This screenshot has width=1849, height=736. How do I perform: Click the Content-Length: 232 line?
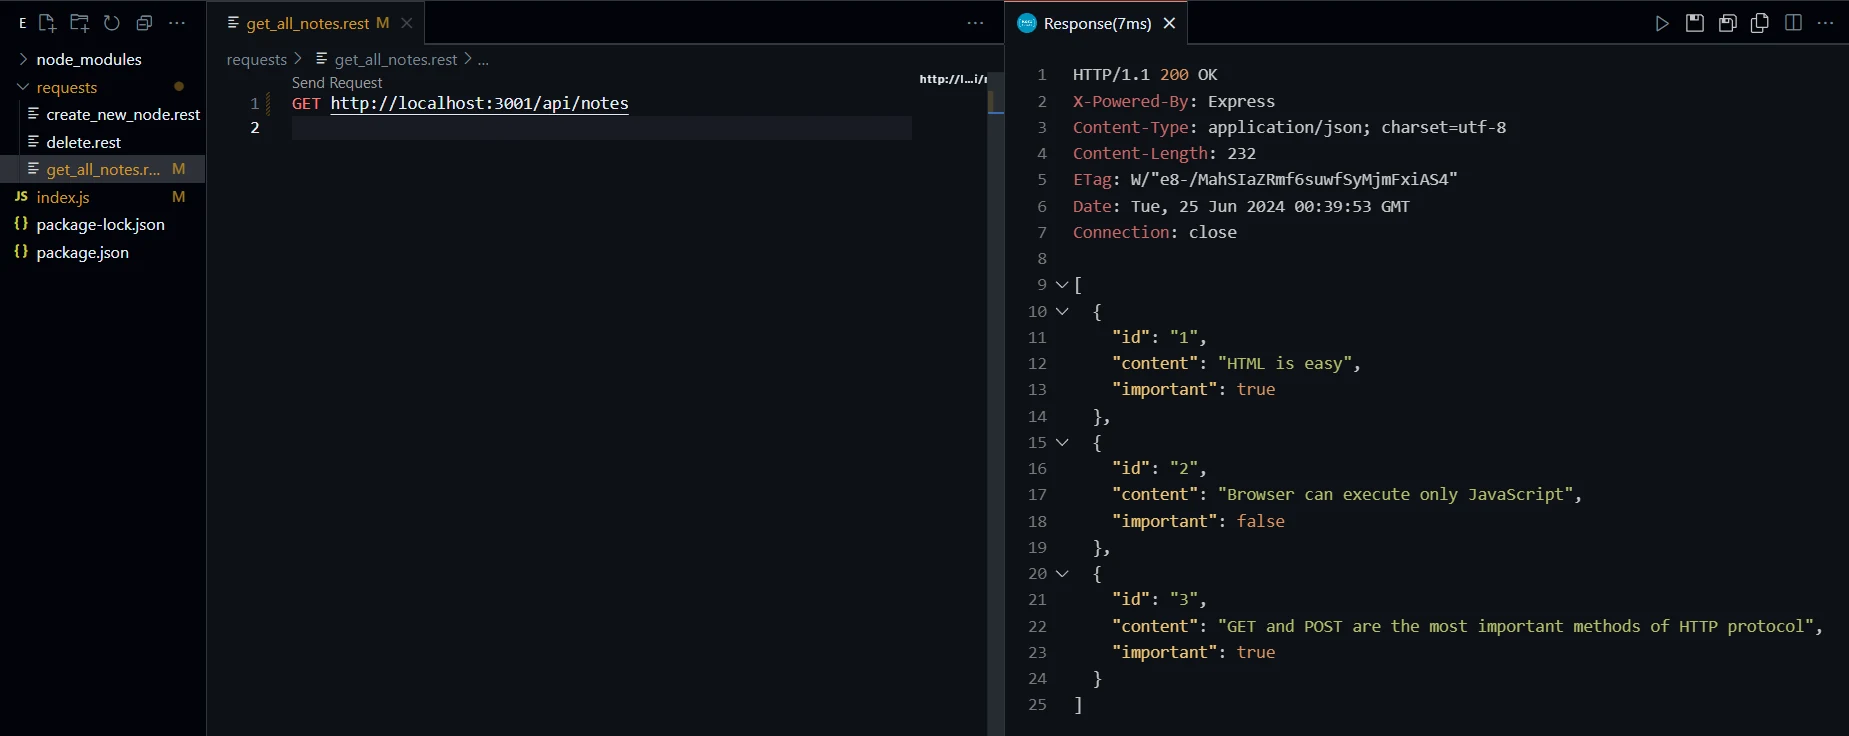pos(1164,153)
